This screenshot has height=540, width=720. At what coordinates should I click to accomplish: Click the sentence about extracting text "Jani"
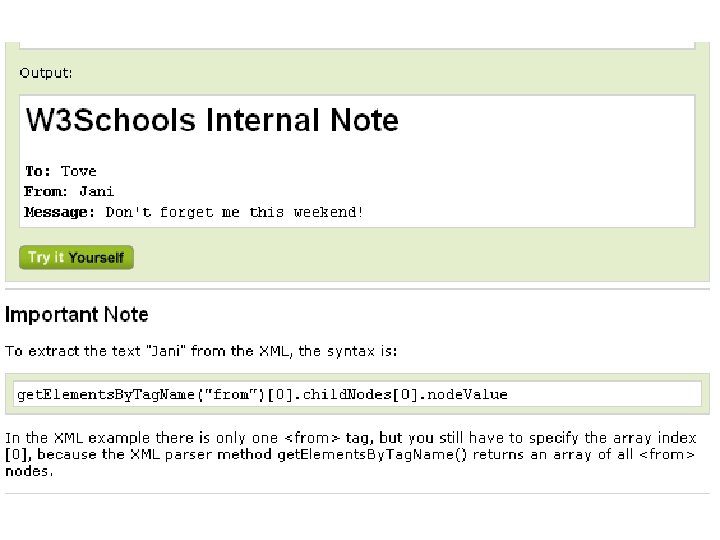point(201,351)
